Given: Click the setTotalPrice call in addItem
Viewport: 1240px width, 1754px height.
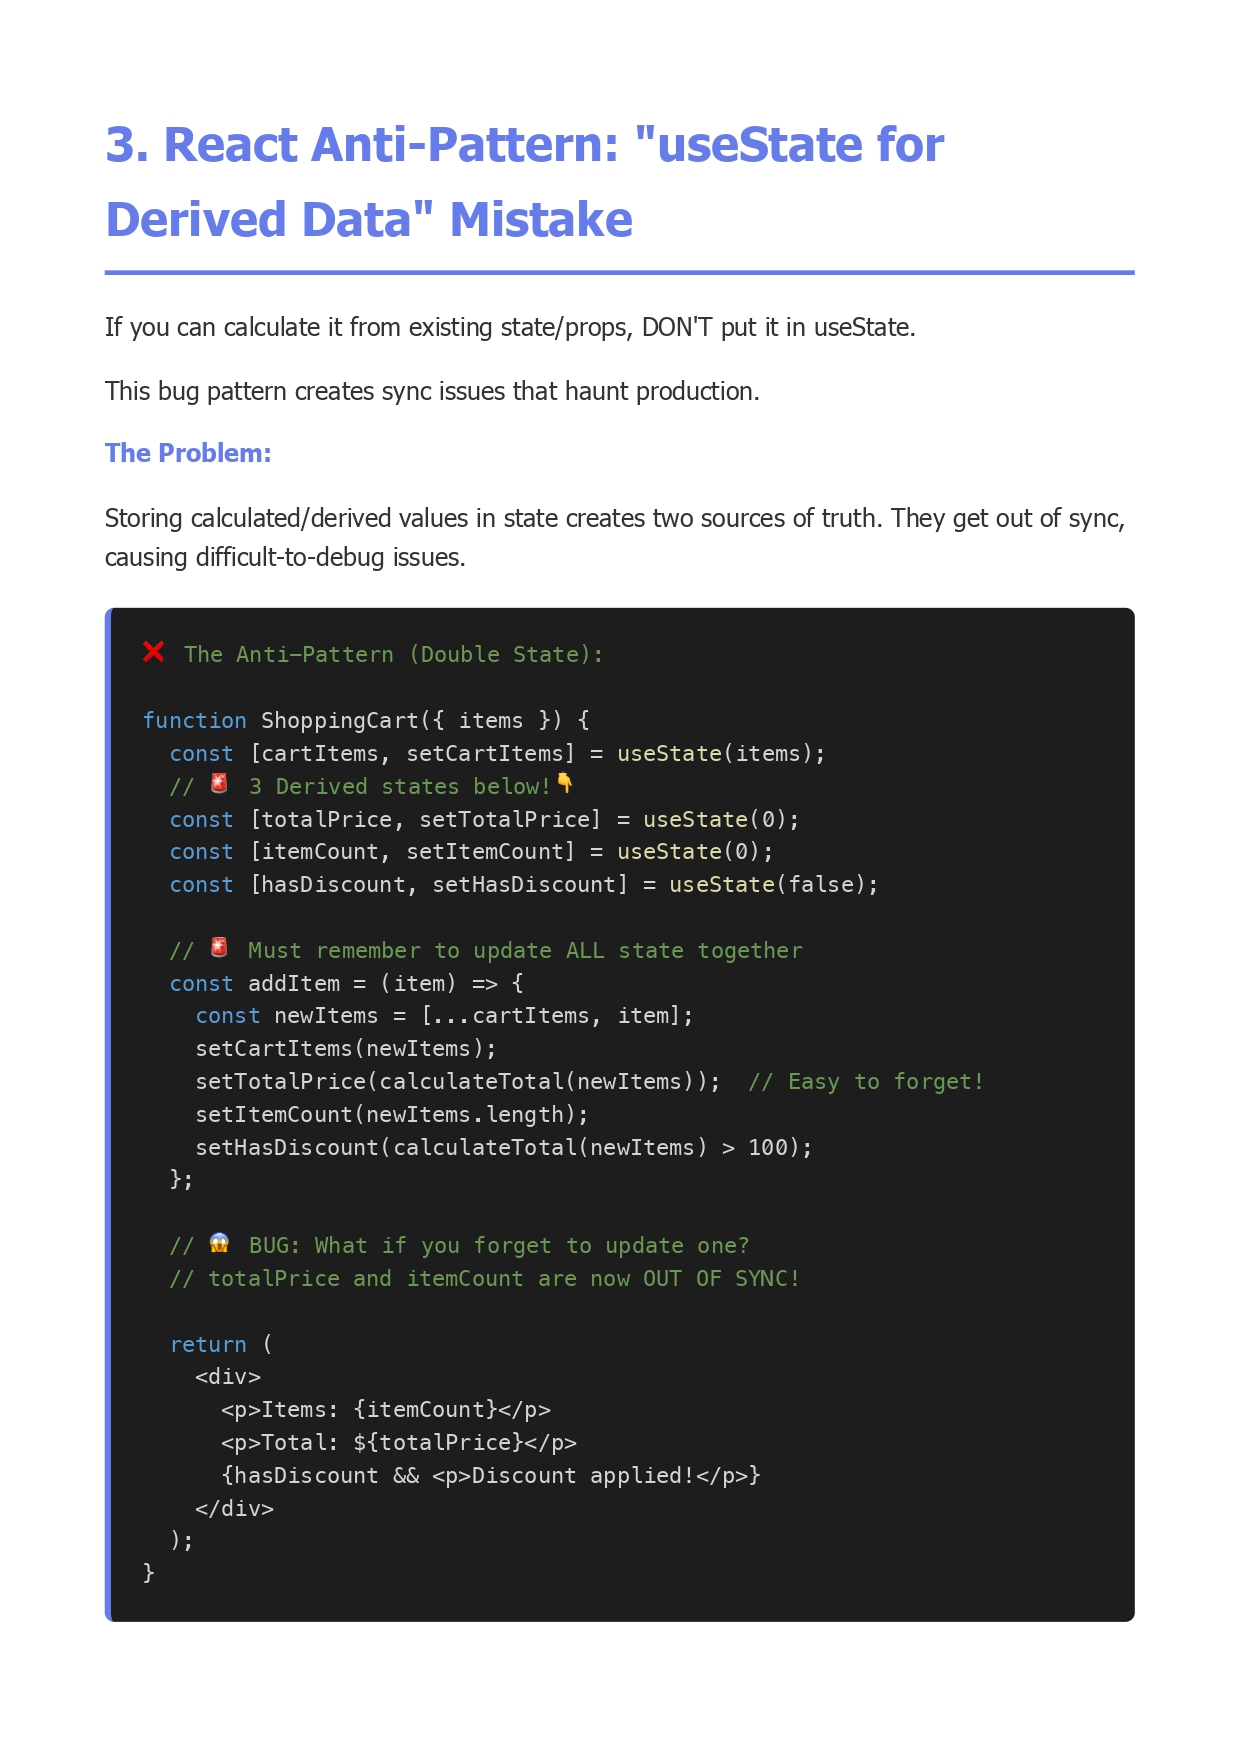Looking at the screenshot, I should (457, 1081).
